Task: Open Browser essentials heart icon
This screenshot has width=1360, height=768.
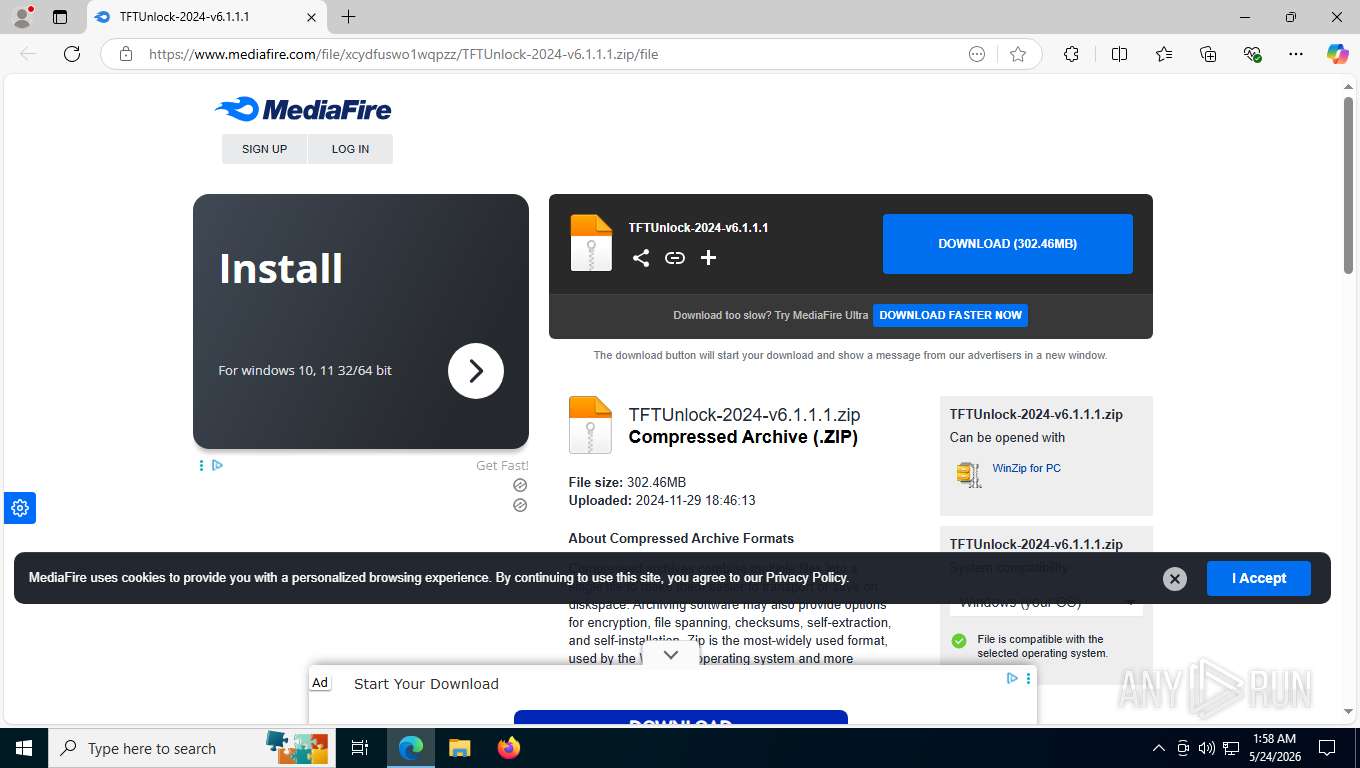Action: (1252, 54)
